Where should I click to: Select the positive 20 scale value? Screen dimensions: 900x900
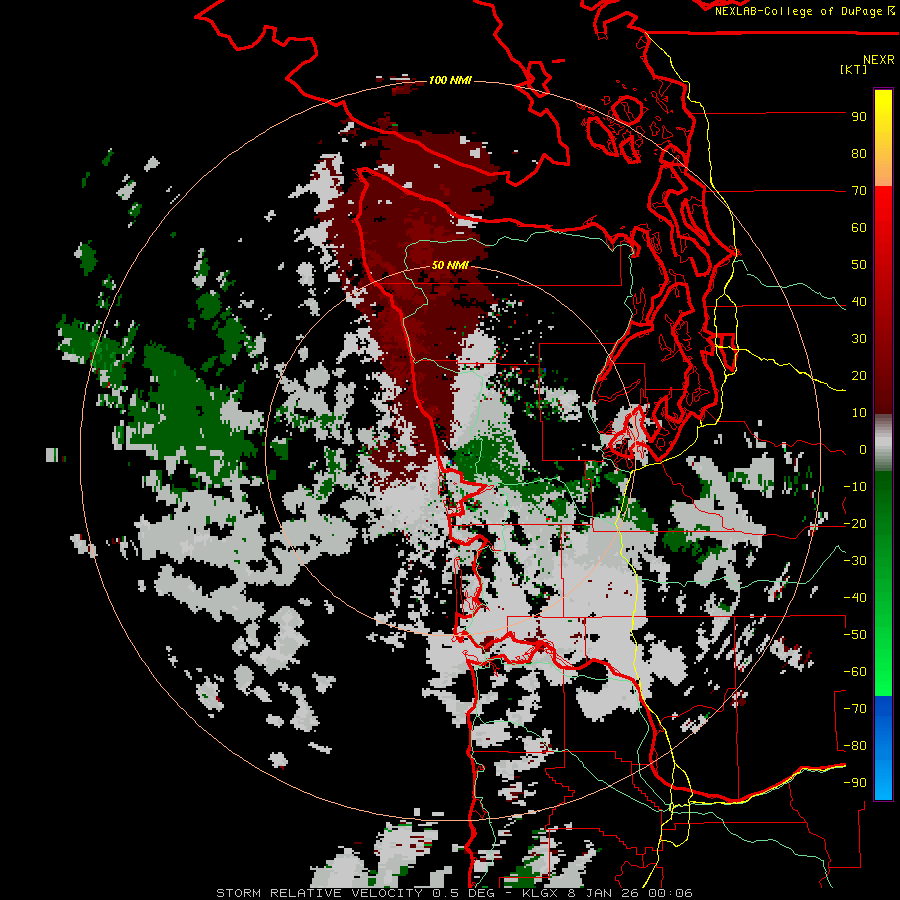click(859, 376)
